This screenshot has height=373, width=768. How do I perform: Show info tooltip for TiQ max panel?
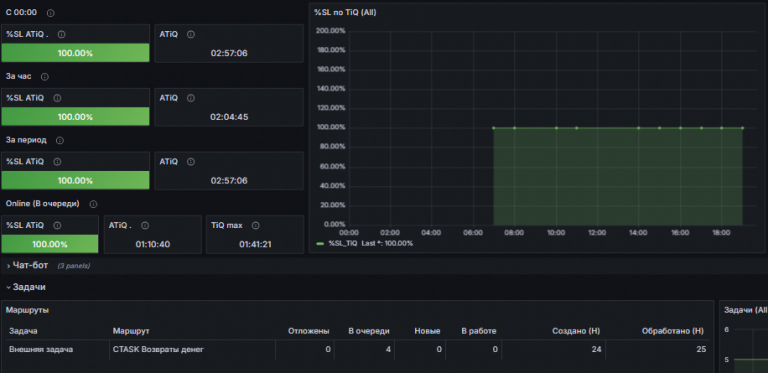(x=255, y=226)
